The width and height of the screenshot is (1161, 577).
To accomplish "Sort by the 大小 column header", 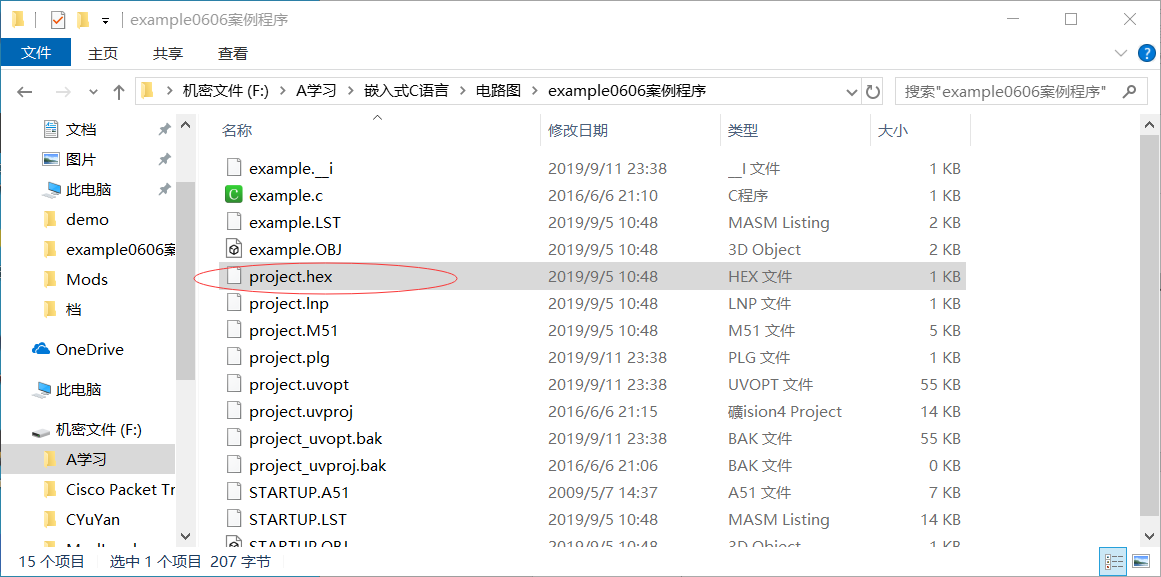I will (892, 130).
